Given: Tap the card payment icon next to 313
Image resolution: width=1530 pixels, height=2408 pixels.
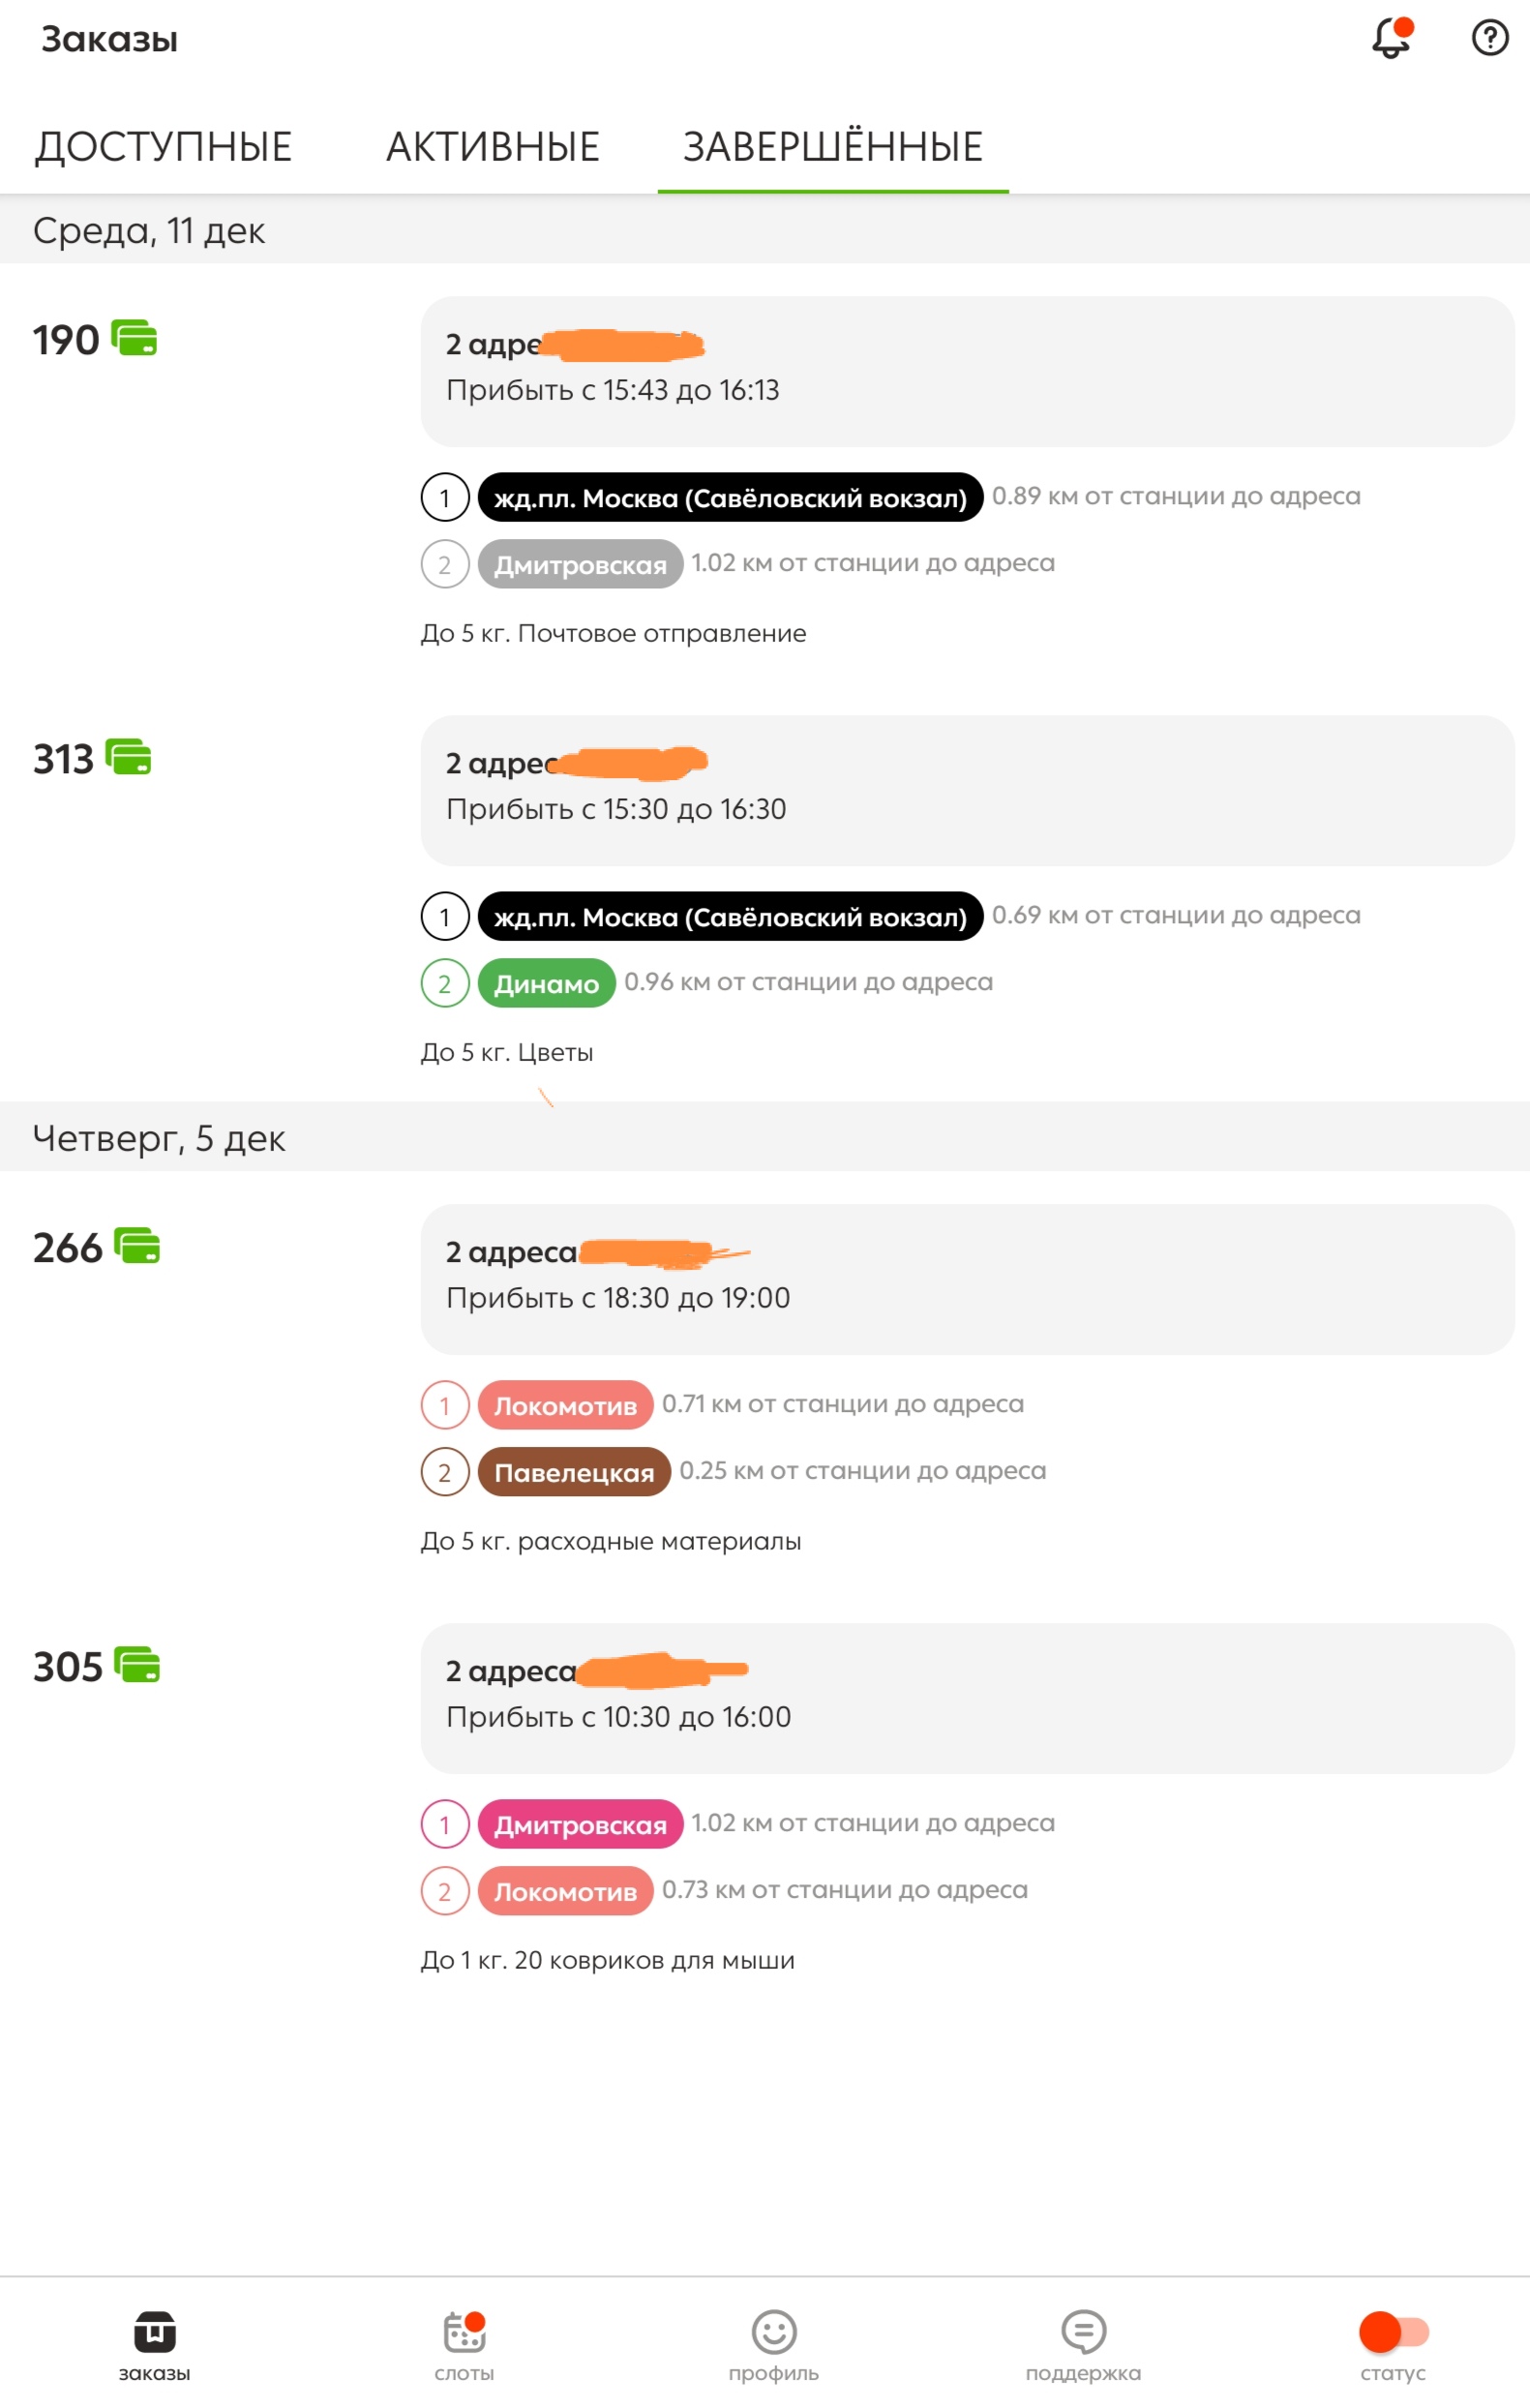Looking at the screenshot, I should pos(128,757).
